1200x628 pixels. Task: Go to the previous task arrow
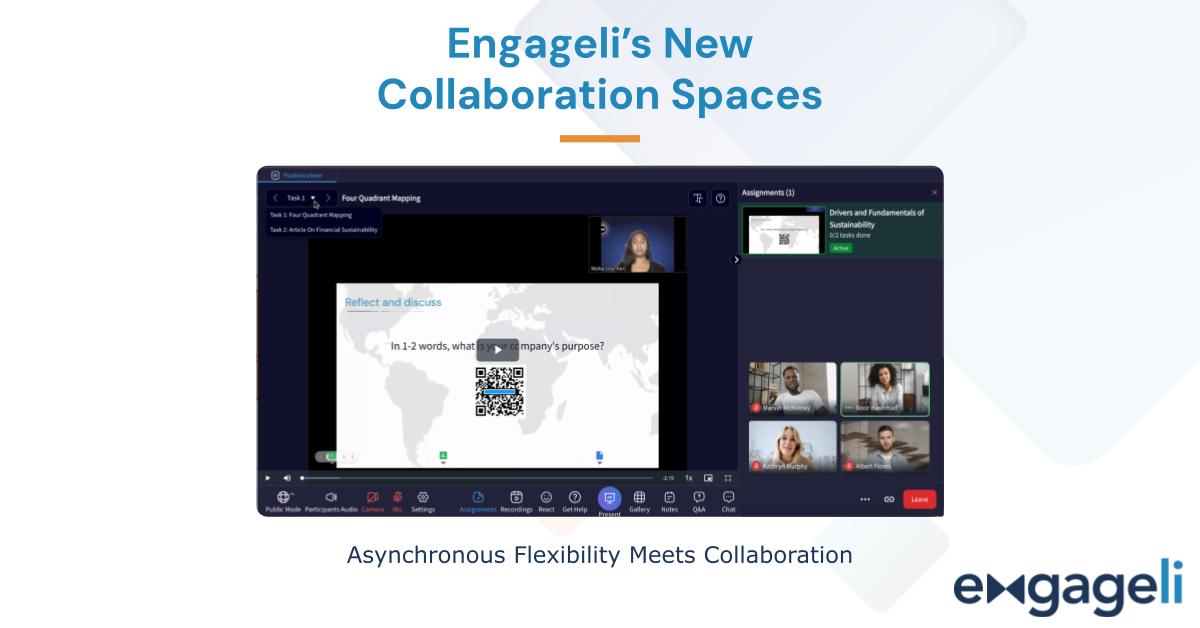tap(276, 198)
